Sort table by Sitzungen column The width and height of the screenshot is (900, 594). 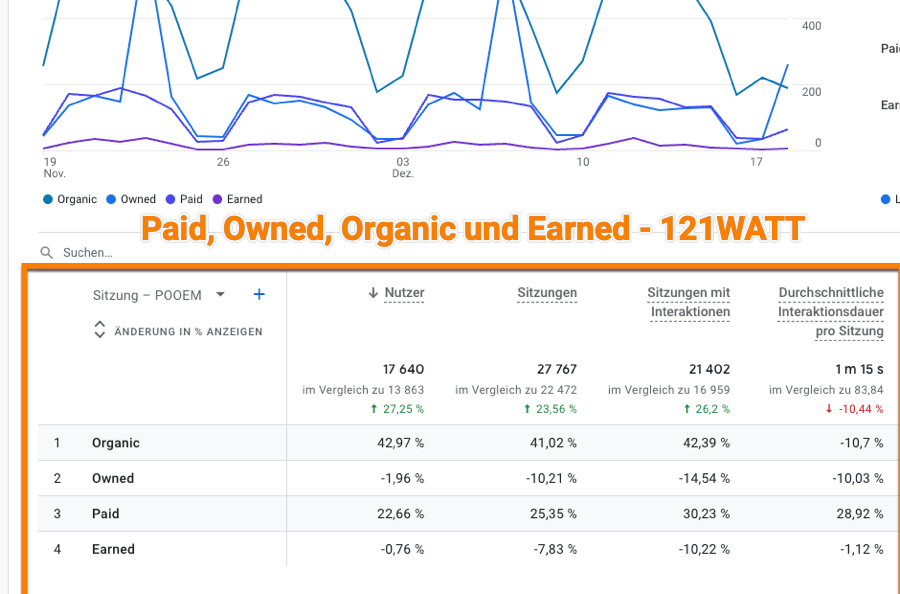547,293
